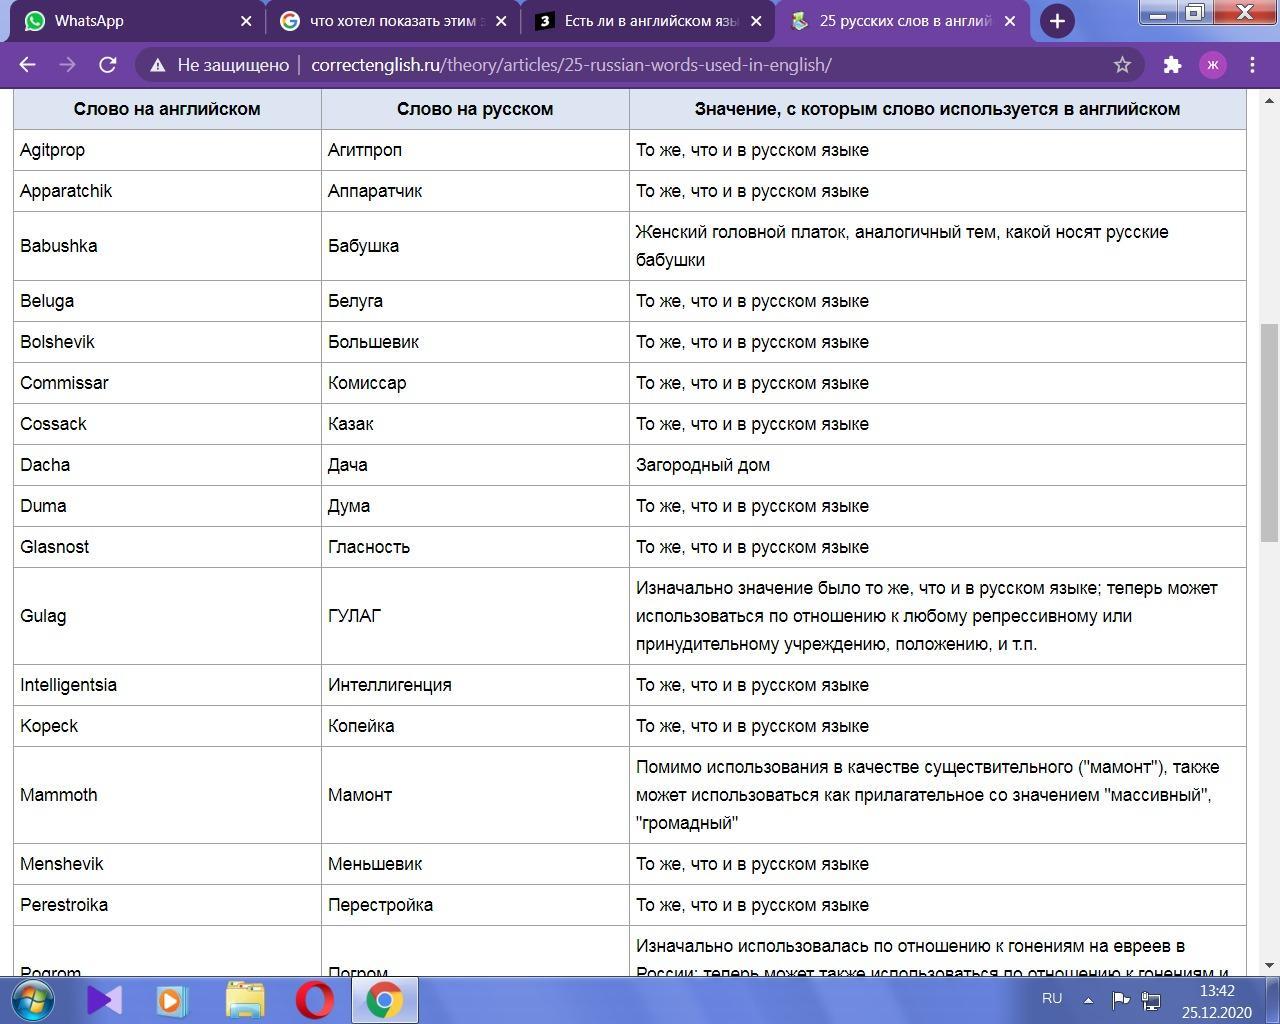1280x1024 pixels.
Task: Open the file explorer folder icon
Action: tap(245, 1000)
